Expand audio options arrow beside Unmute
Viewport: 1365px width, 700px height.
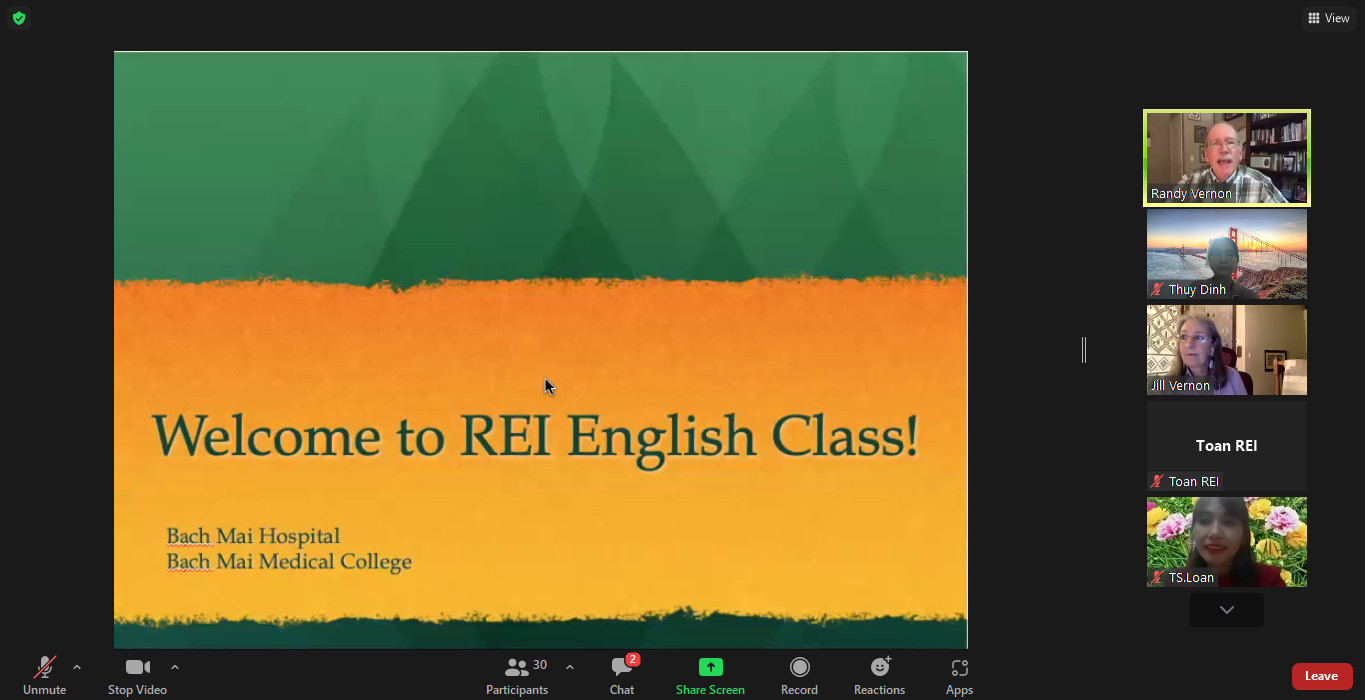point(77,667)
